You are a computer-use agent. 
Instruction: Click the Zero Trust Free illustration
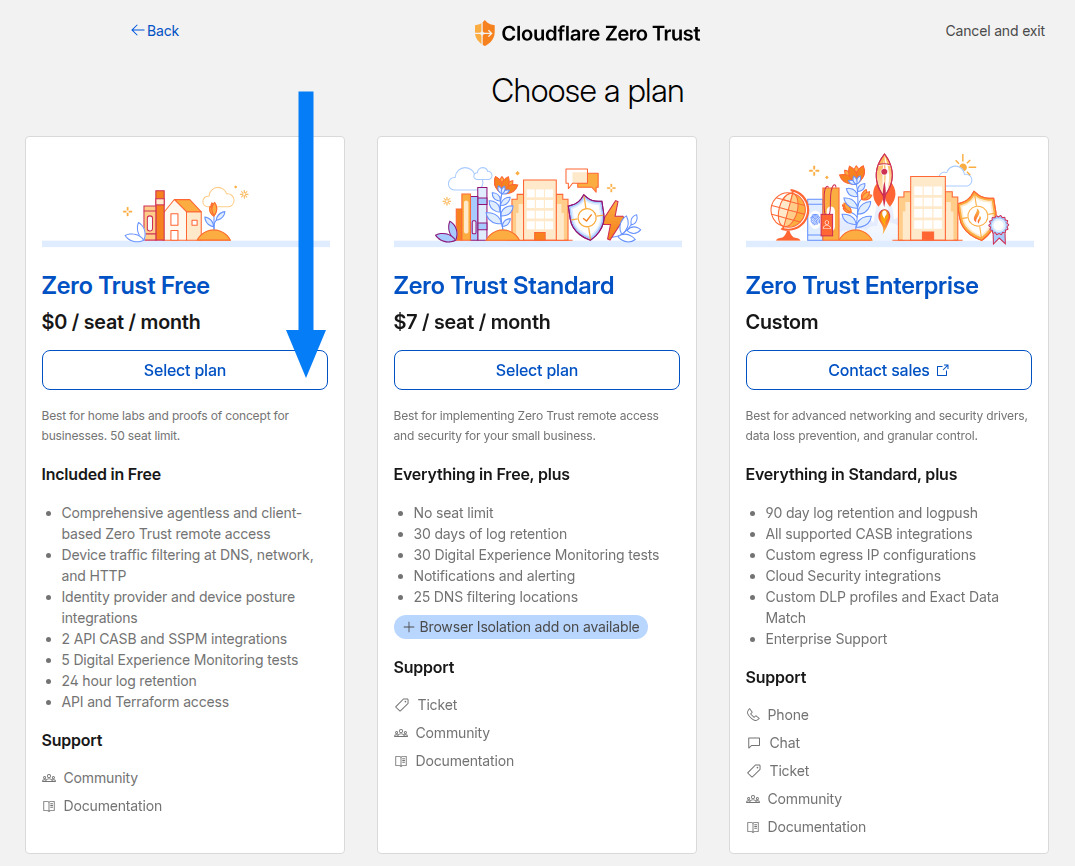186,211
